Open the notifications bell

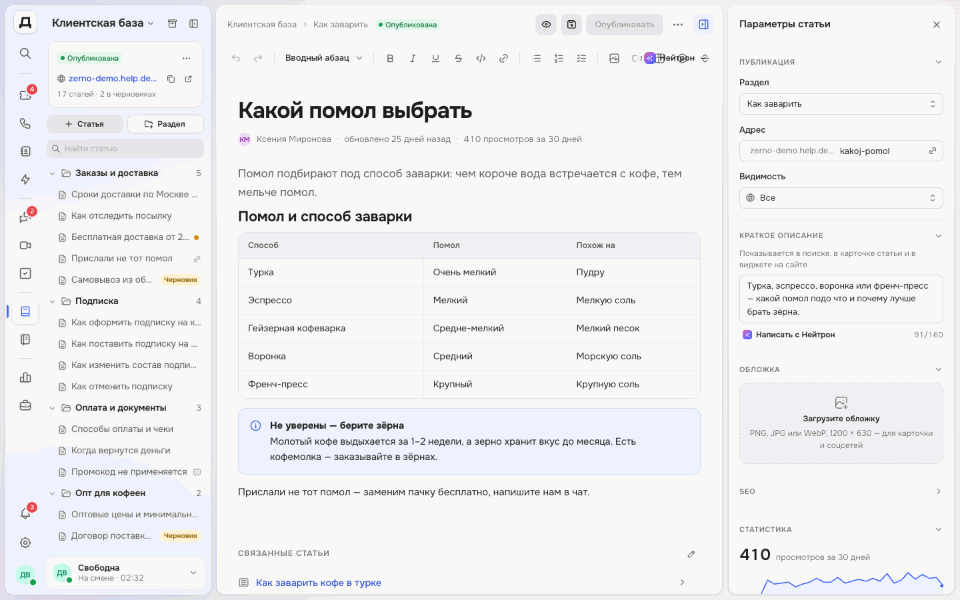click(25, 514)
